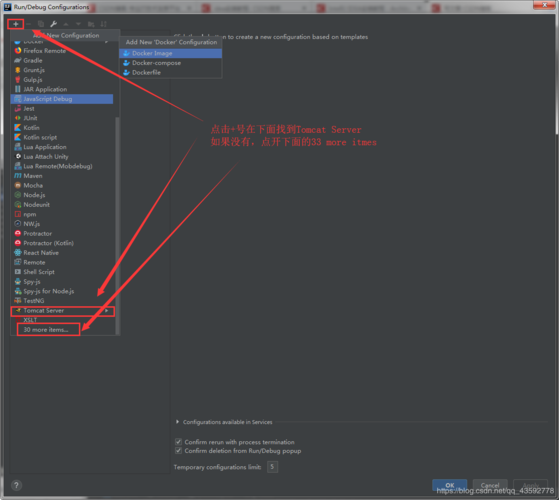Toggle Confirm deletion from Run/Debug popup
Image resolution: width=559 pixels, height=500 pixels.
tap(178, 451)
